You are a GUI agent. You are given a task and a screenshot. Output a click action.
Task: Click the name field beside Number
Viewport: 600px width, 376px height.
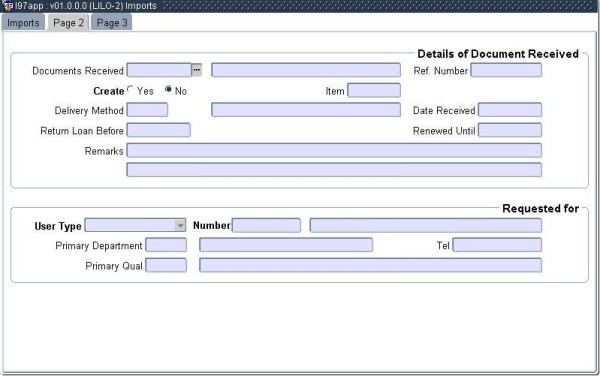[x=426, y=225]
